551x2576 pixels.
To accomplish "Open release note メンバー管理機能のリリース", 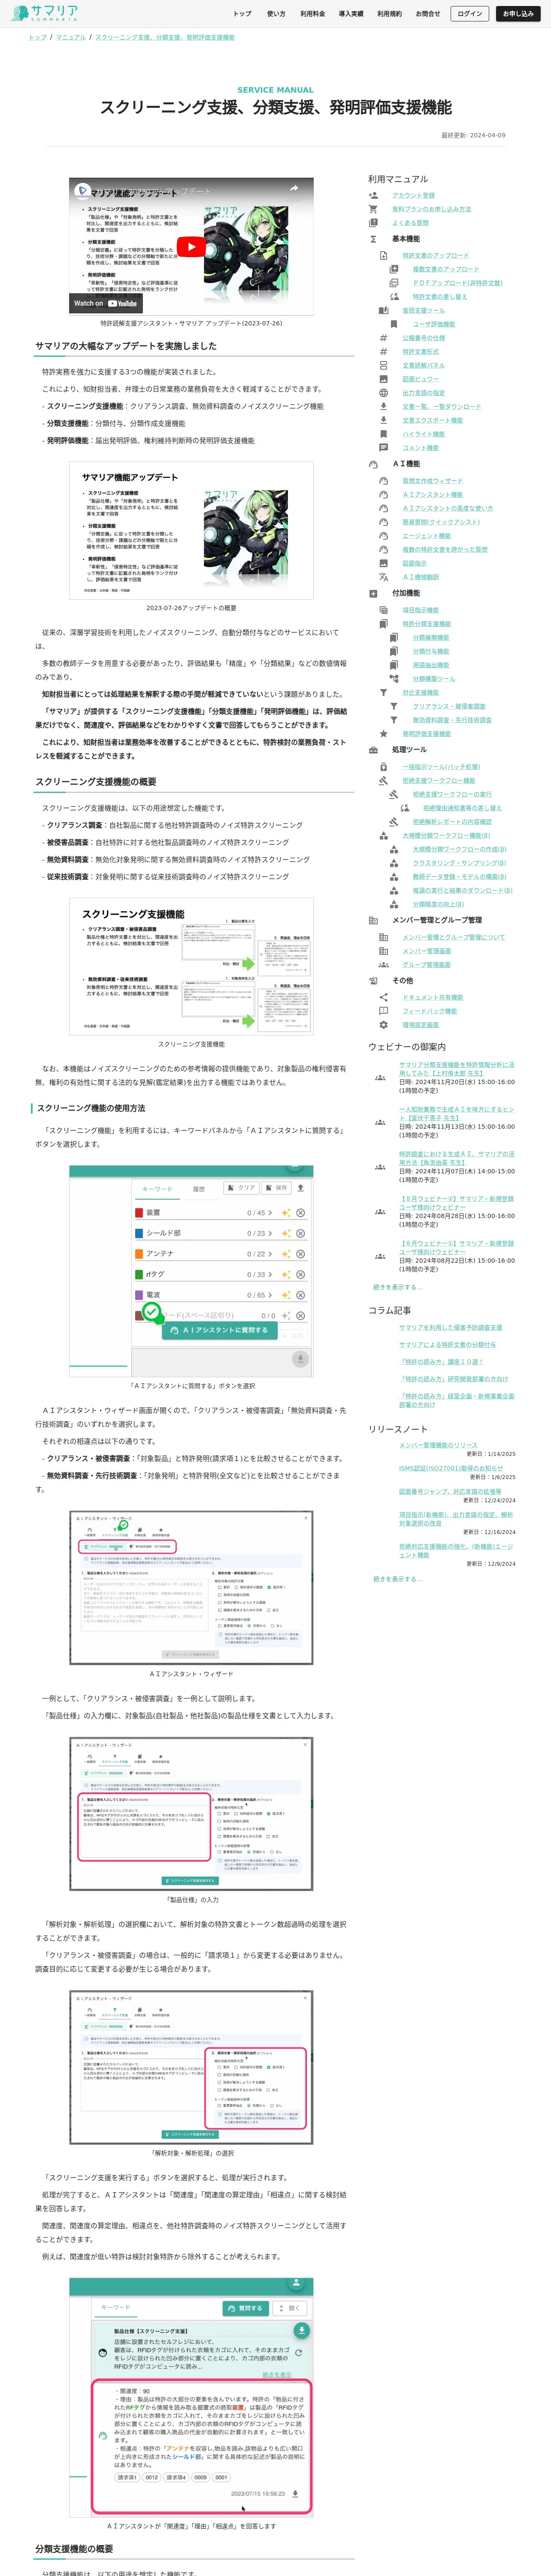I will point(438,1445).
